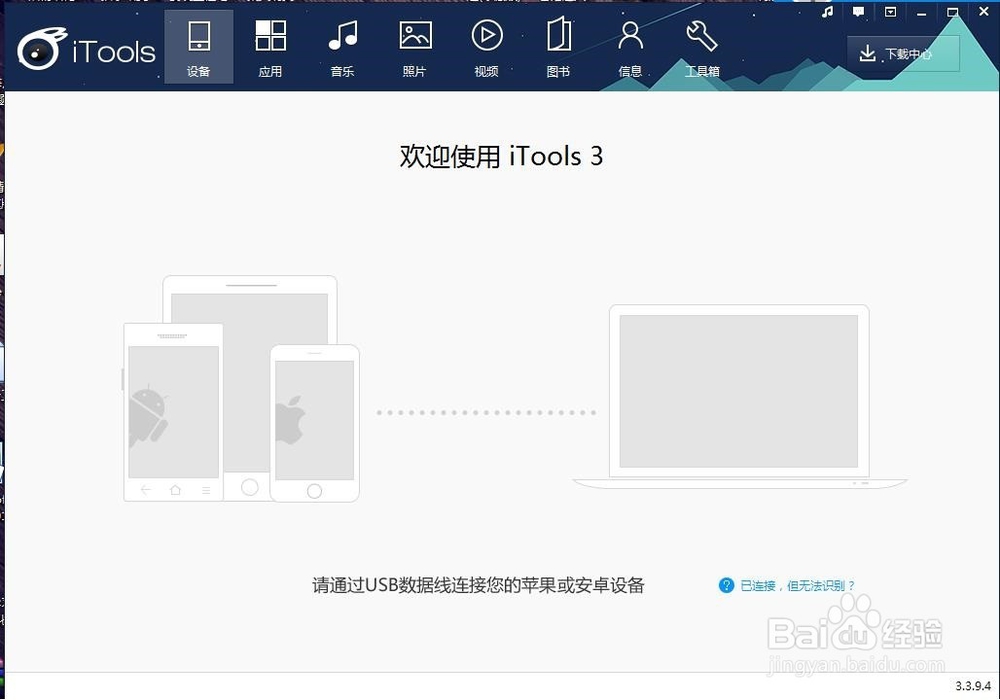Click the blue question mark help icon
Screen dimensions: 1000x700
pyautogui.click(x=724, y=584)
